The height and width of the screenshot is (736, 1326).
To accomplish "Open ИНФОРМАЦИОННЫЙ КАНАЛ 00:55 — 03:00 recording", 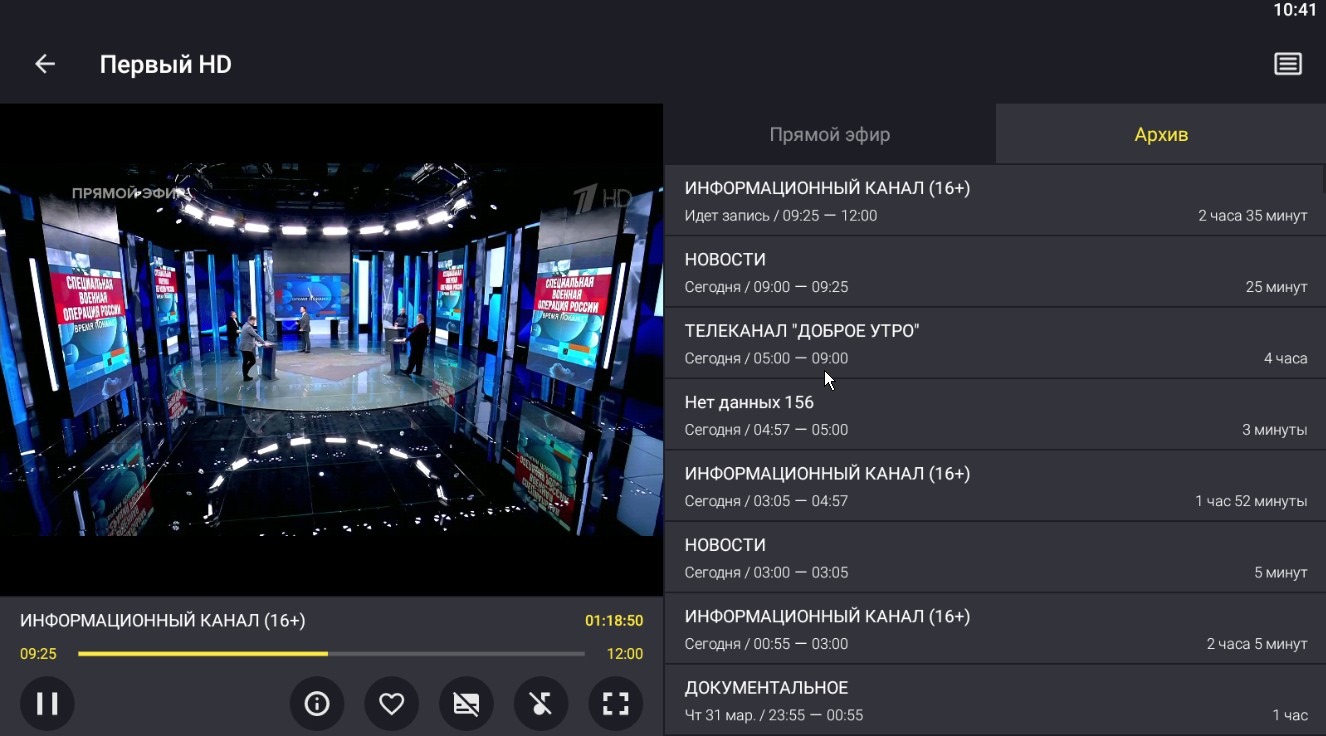I will point(994,629).
